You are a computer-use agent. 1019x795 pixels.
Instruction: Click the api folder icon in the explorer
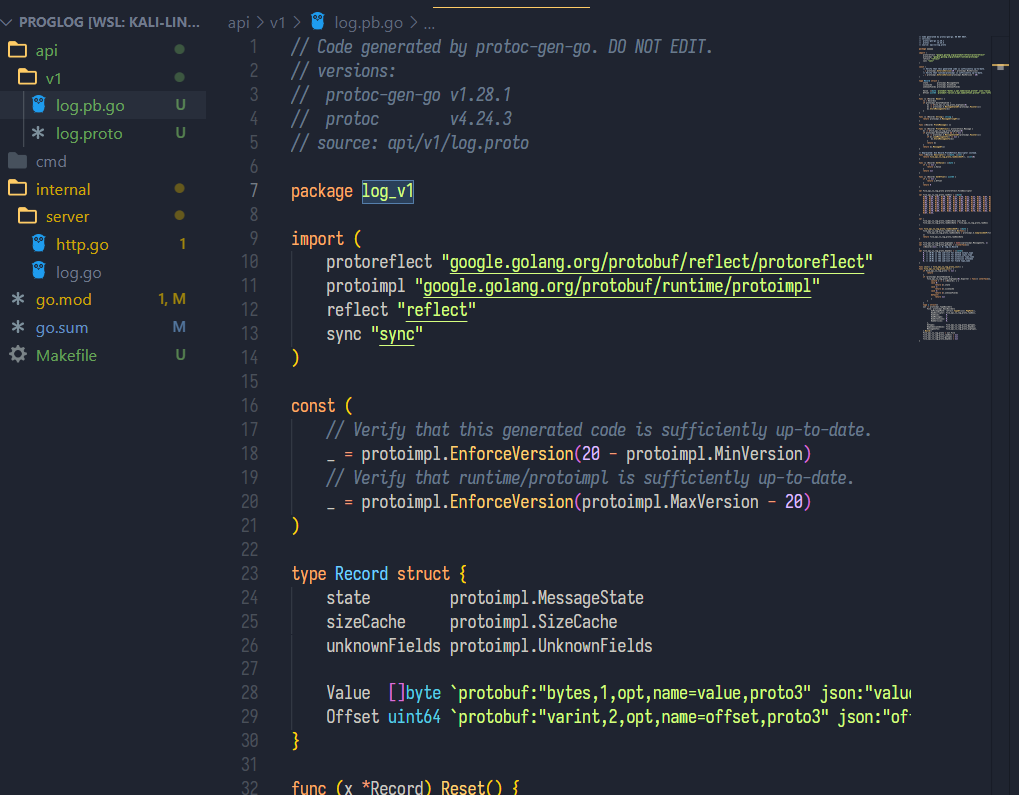pos(20,50)
